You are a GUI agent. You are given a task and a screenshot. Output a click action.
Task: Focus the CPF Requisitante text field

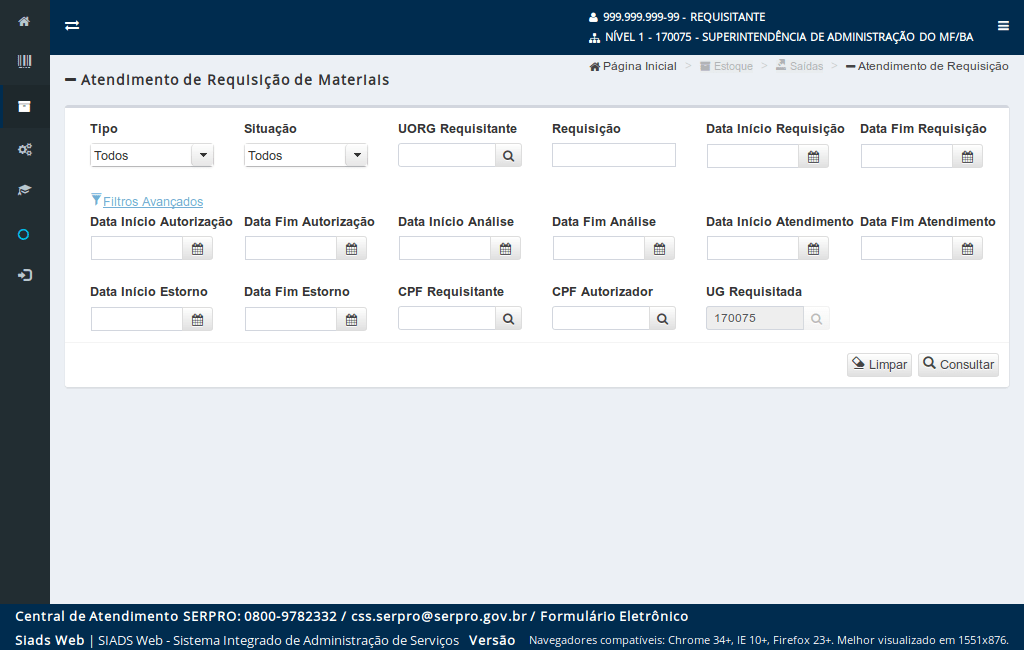(447, 319)
